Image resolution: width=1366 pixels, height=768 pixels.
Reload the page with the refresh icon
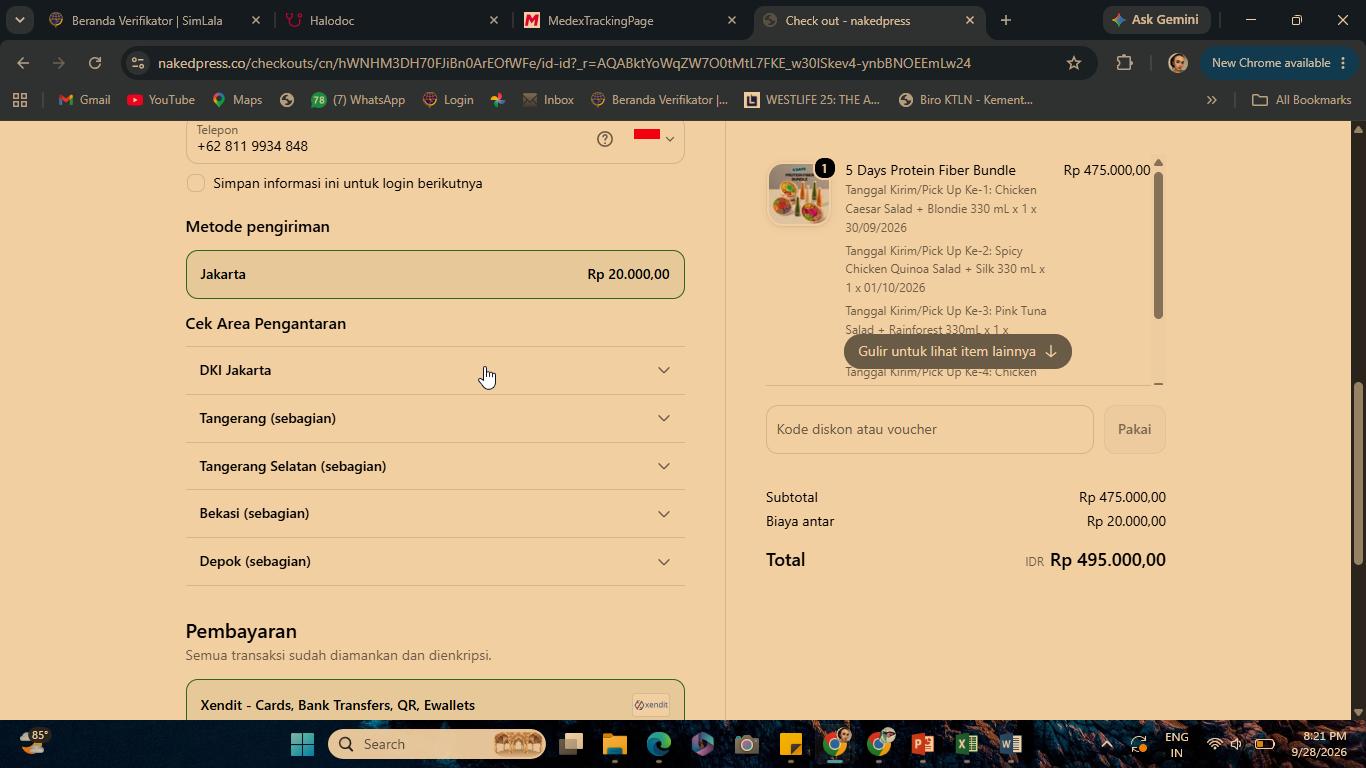coord(95,63)
